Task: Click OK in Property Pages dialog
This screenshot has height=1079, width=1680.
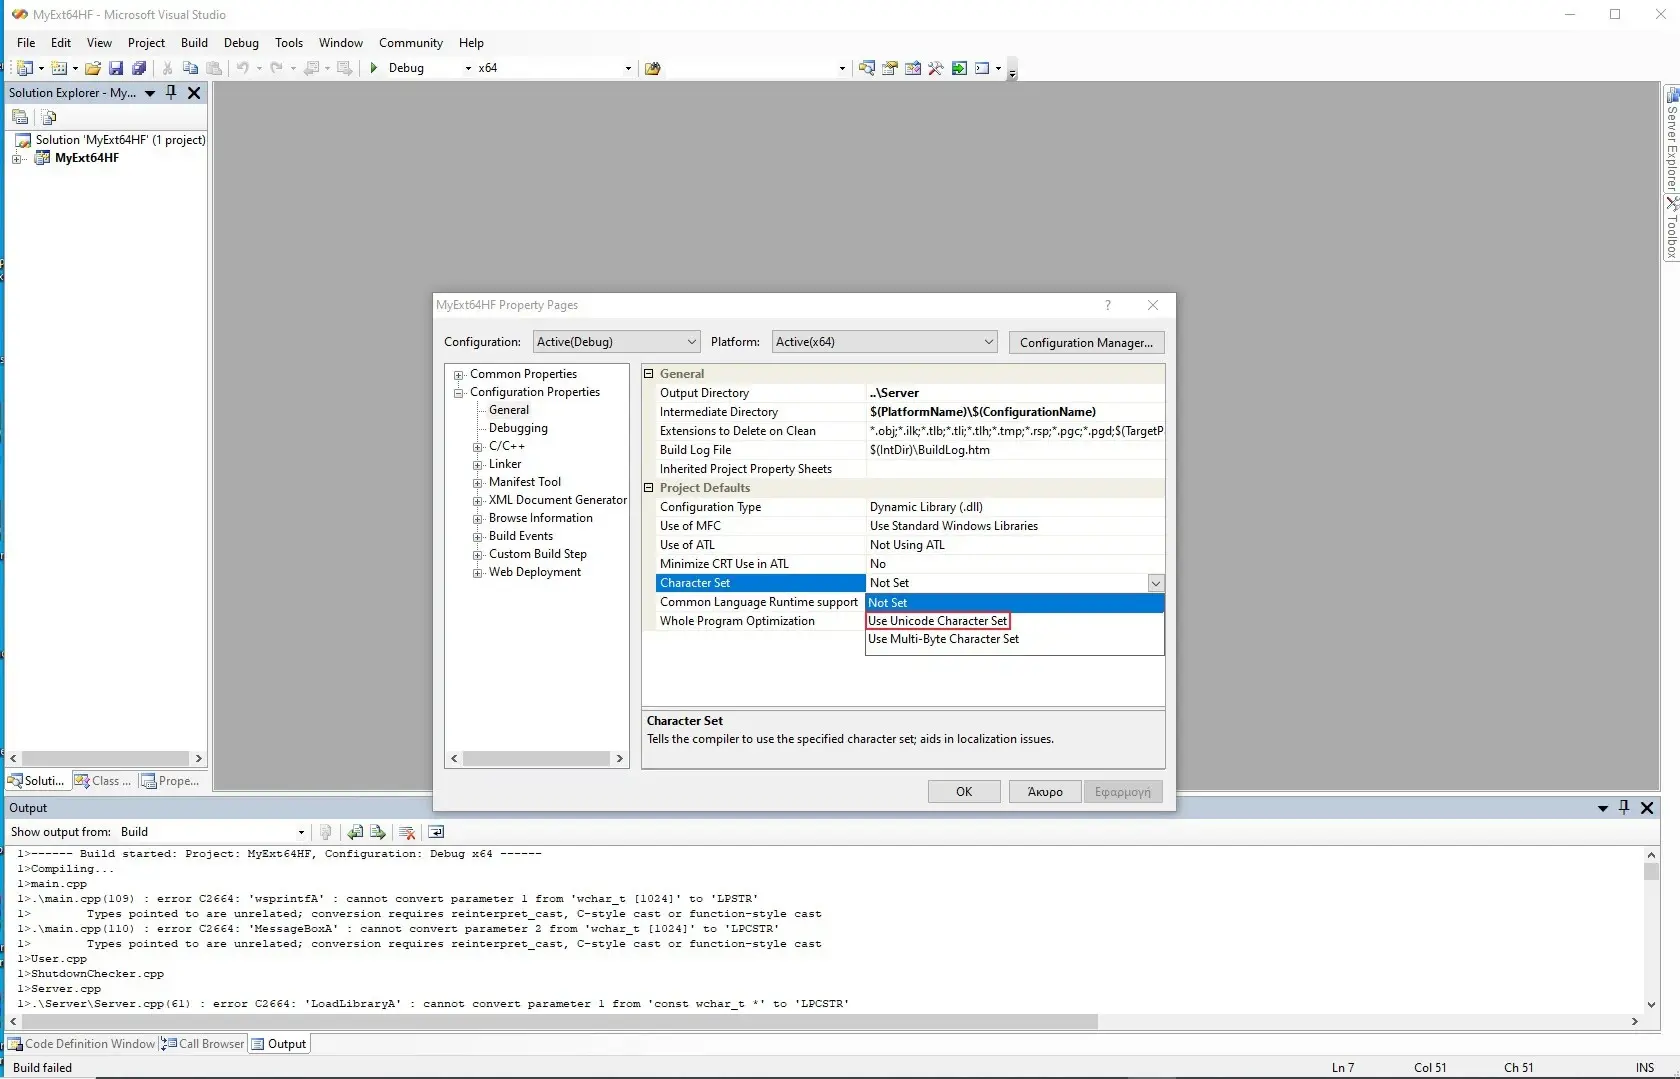Action: (x=964, y=792)
